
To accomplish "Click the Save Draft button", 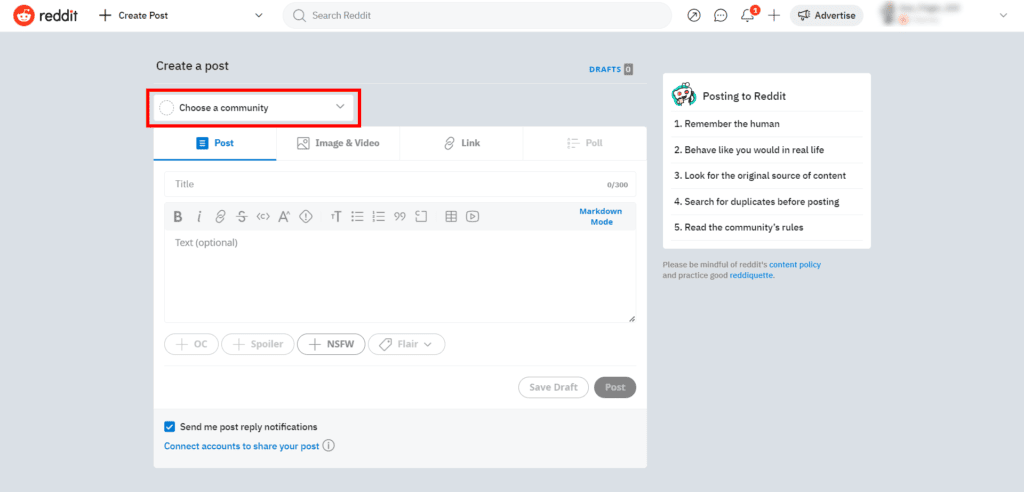I will 552,387.
